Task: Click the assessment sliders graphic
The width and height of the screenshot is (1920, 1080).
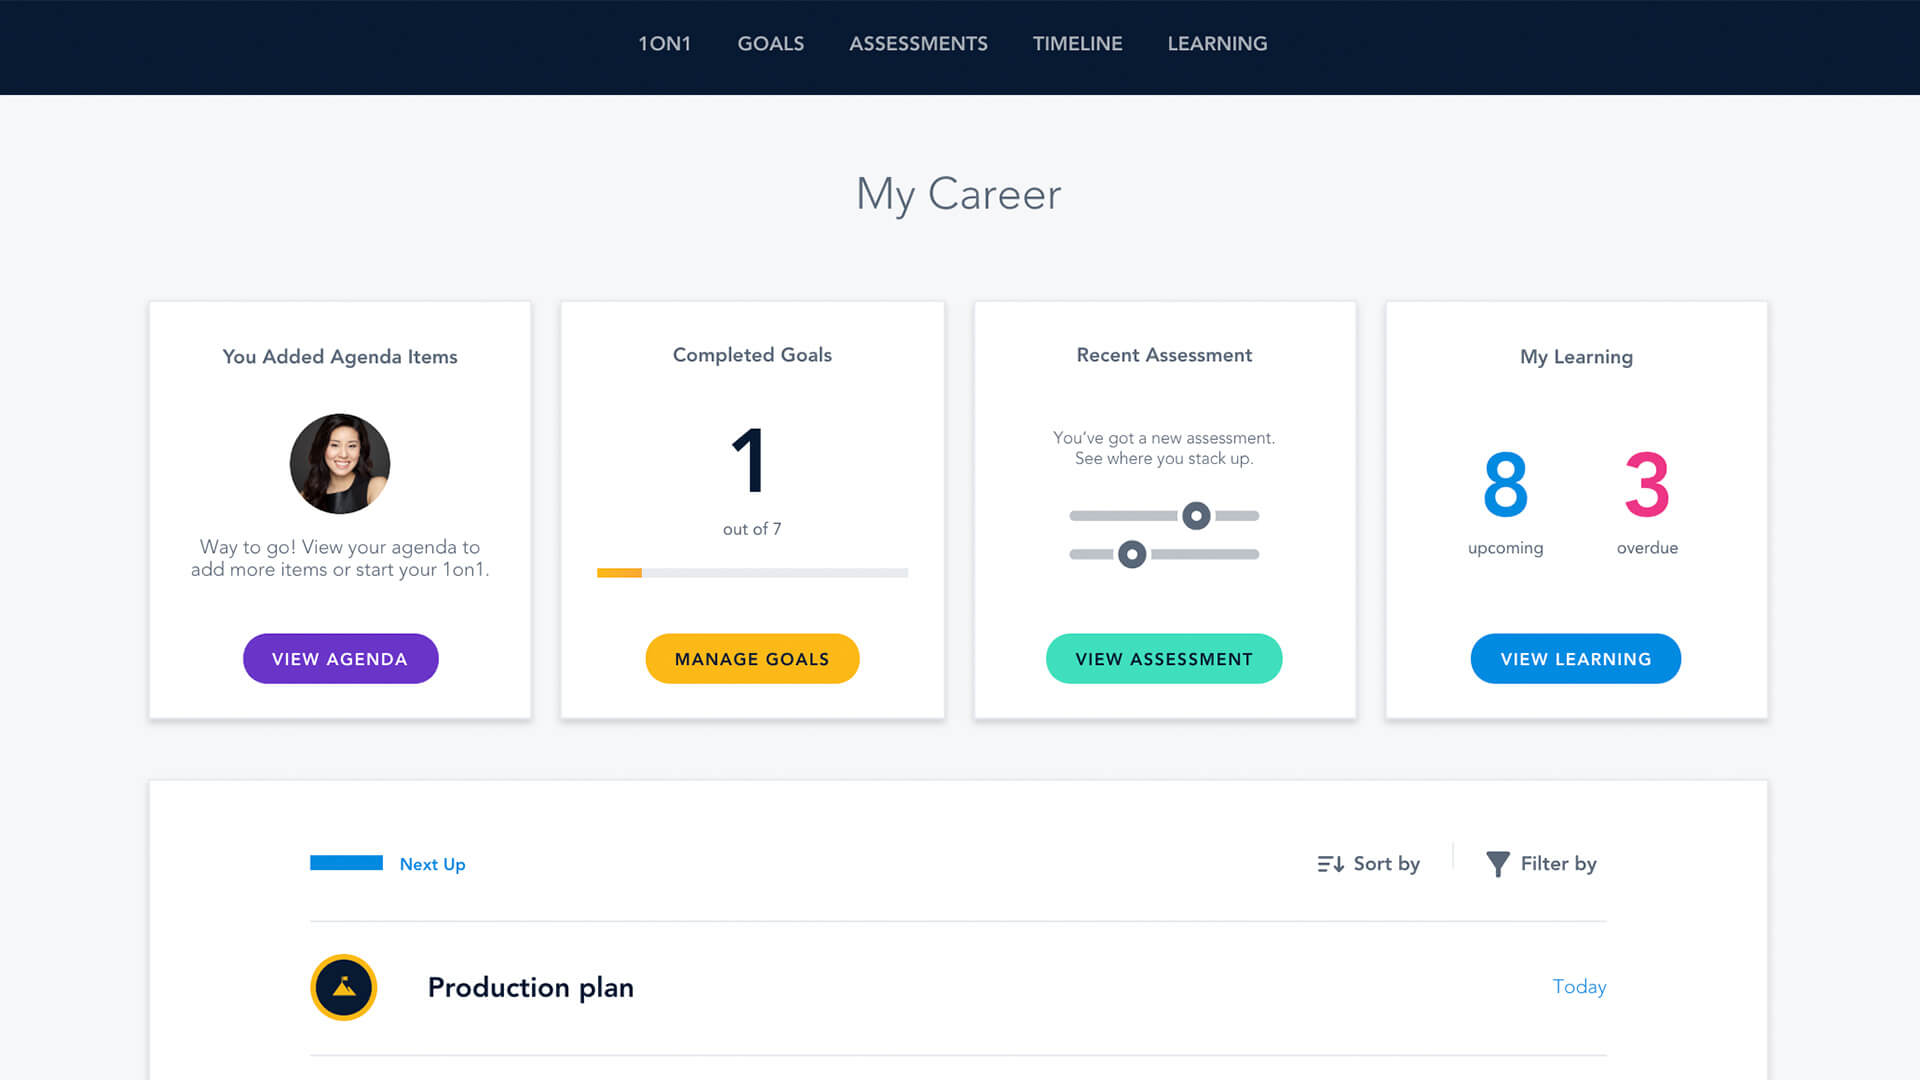Action: 1164,533
